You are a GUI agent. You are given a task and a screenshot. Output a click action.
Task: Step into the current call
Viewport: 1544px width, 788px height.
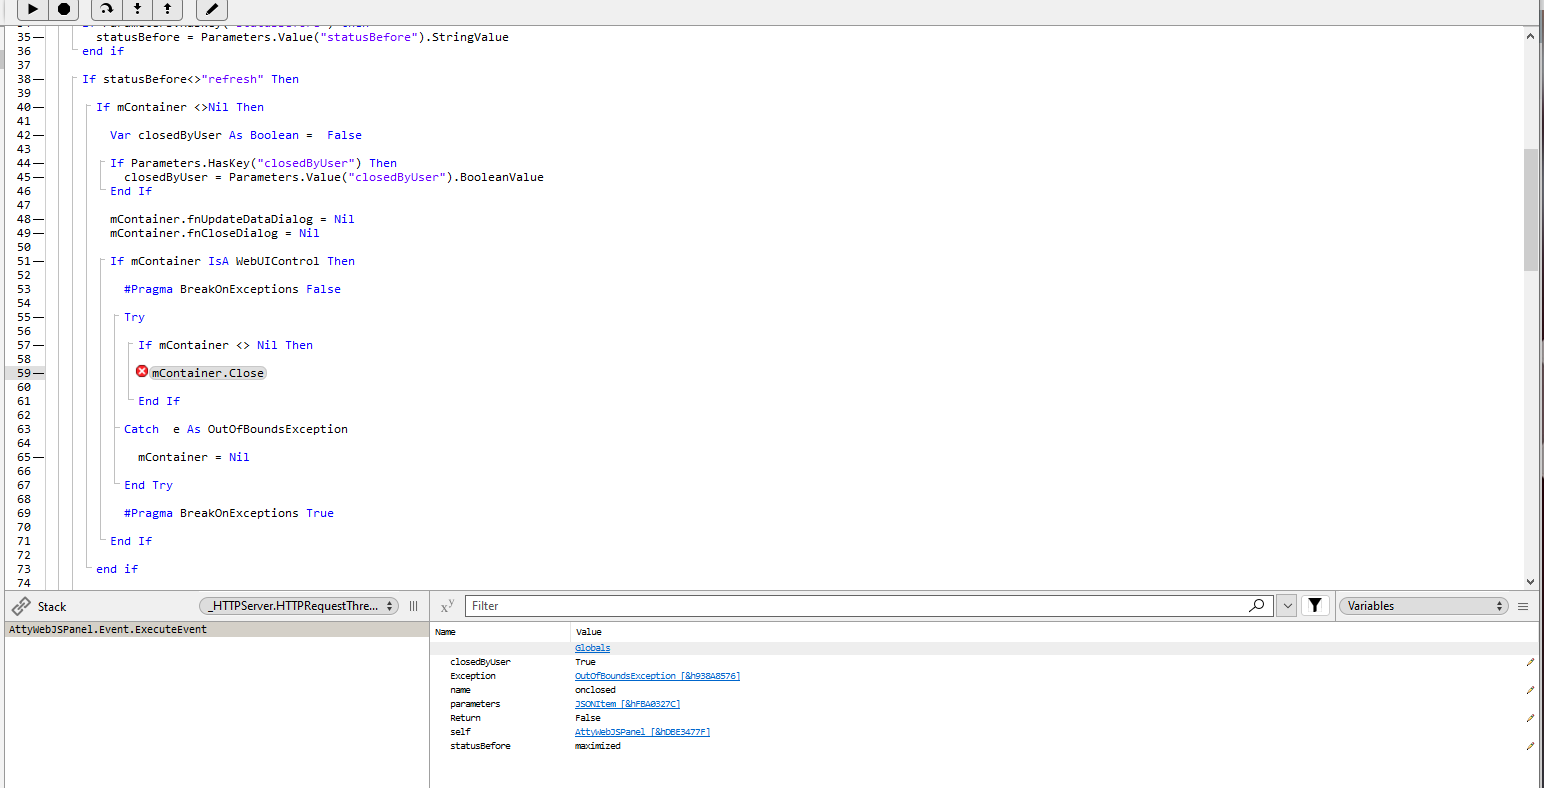click(137, 9)
